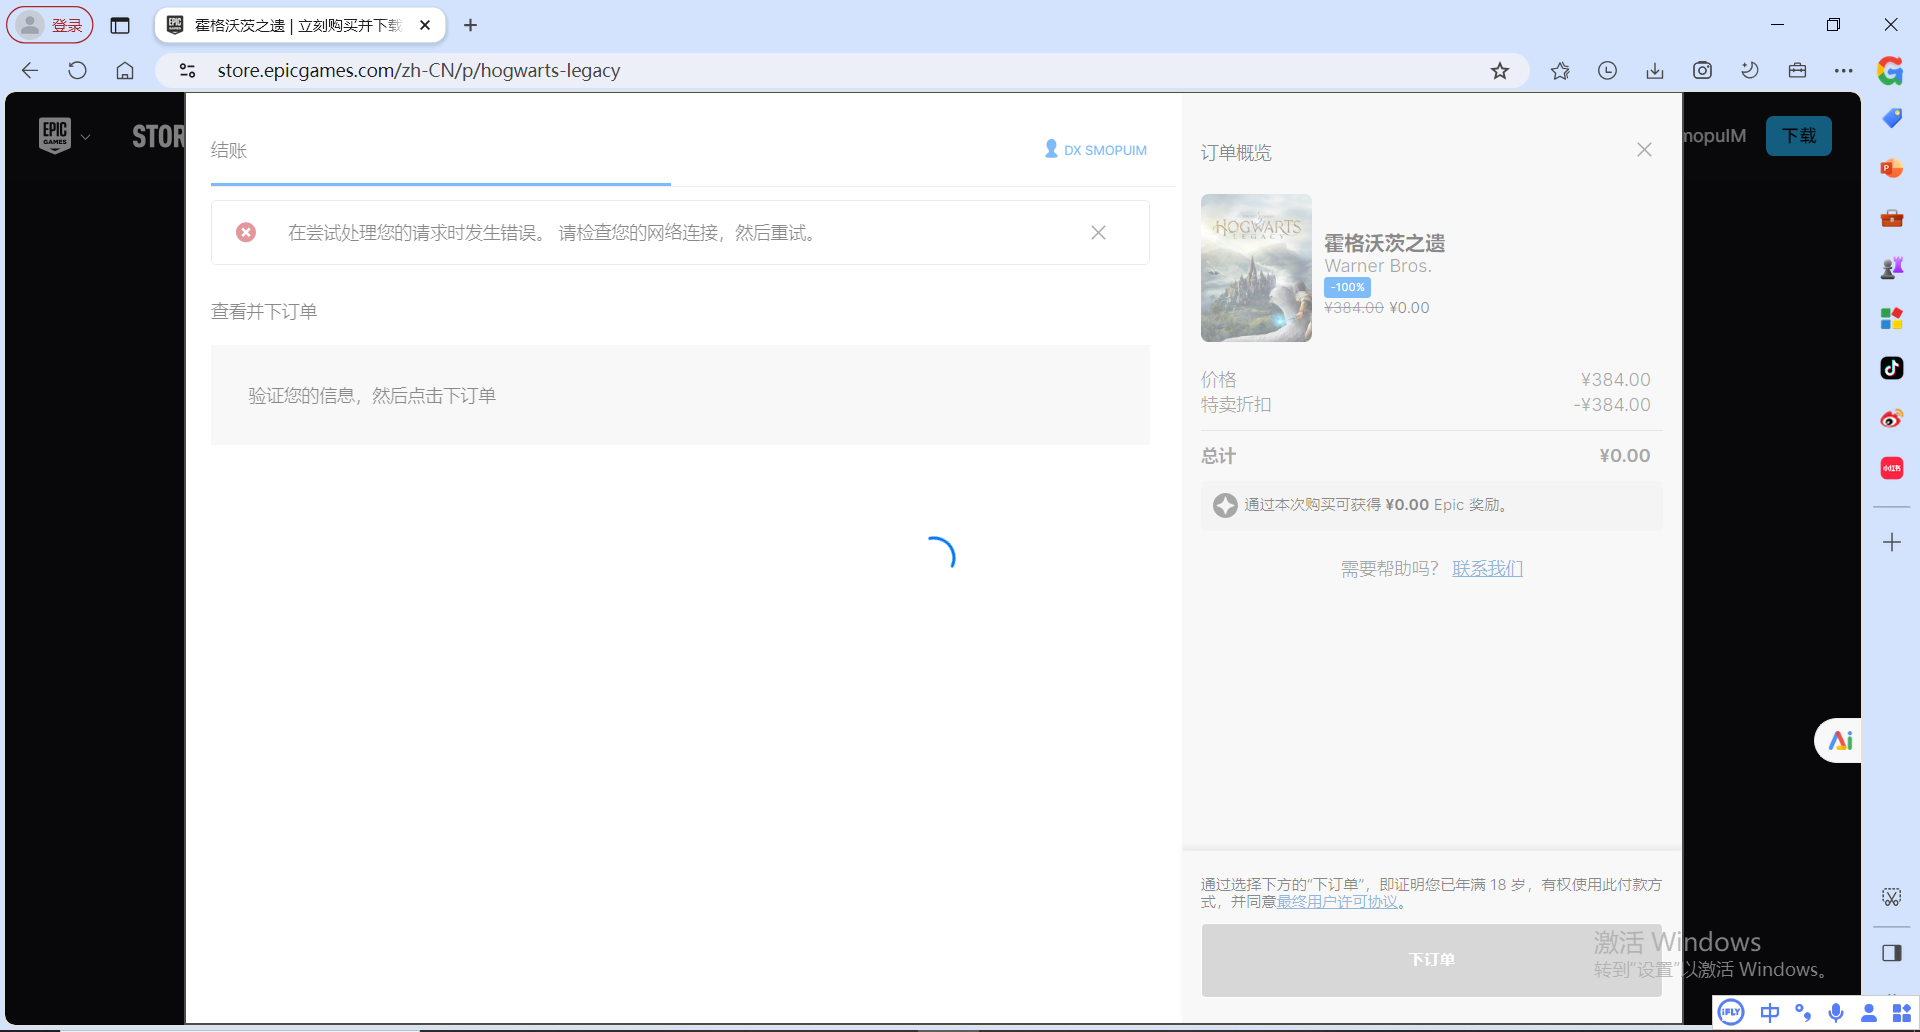Click the blue 下载 download button
1920x1032 pixels.
tap(1798, 136)
